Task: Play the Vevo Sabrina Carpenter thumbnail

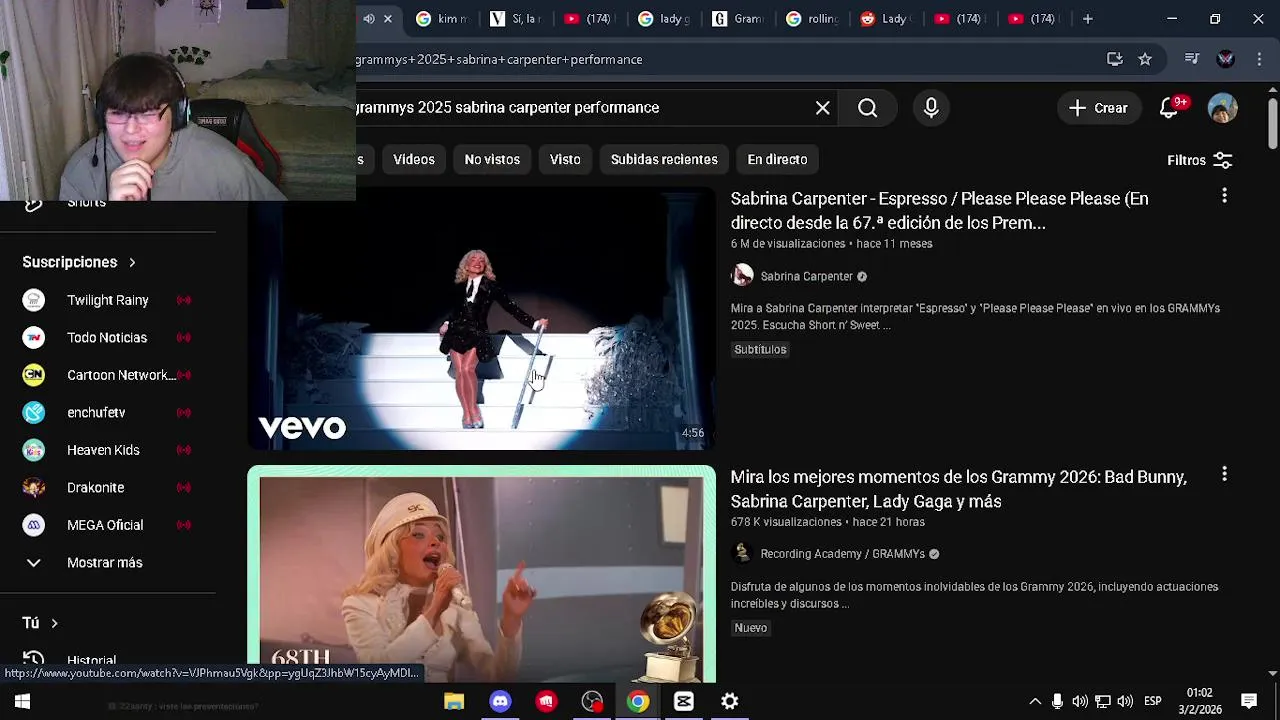Action: point(482,318)
